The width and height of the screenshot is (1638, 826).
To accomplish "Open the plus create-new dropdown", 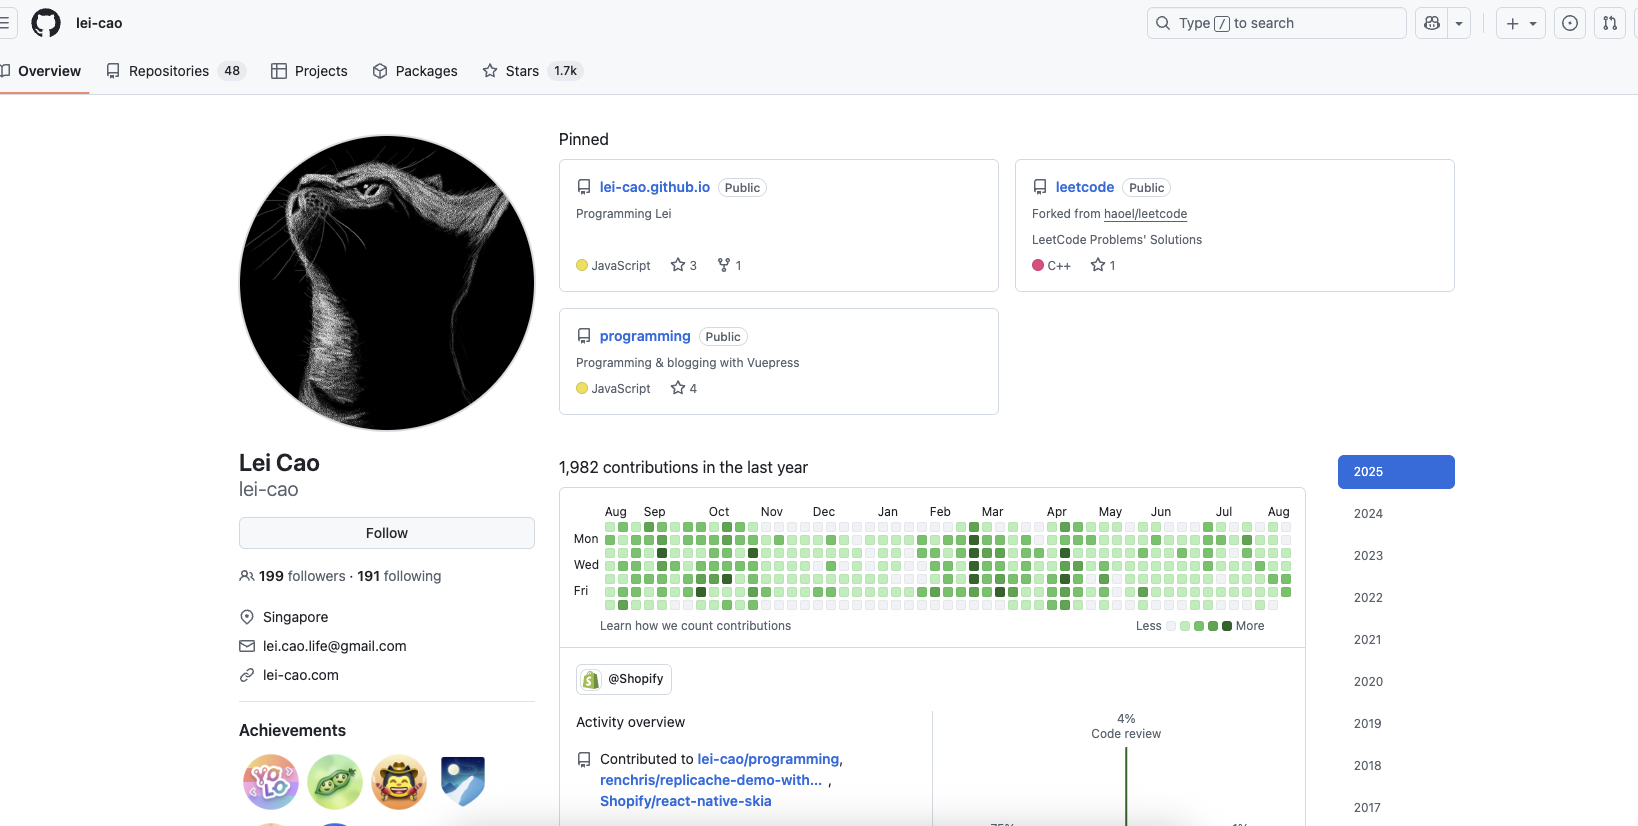I will (1521, 23).
